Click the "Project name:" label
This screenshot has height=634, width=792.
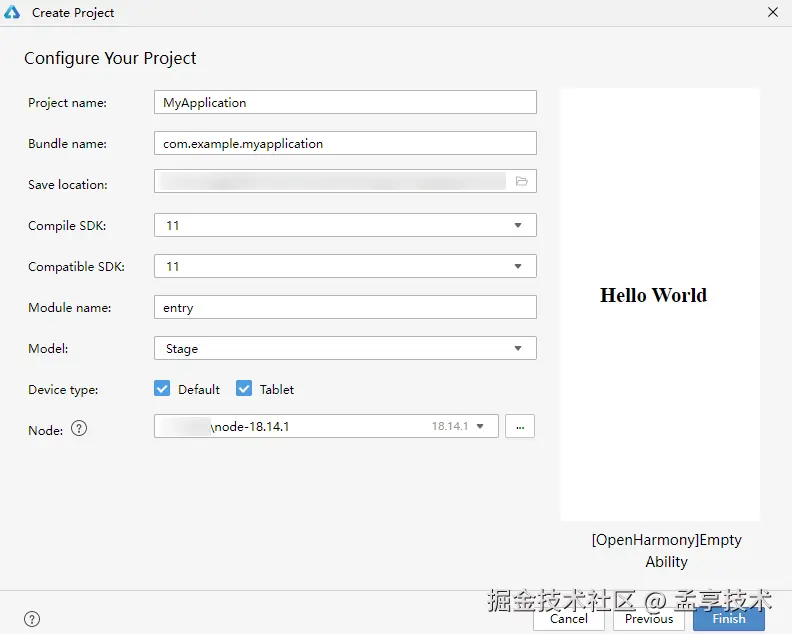(x=68, y=103)
